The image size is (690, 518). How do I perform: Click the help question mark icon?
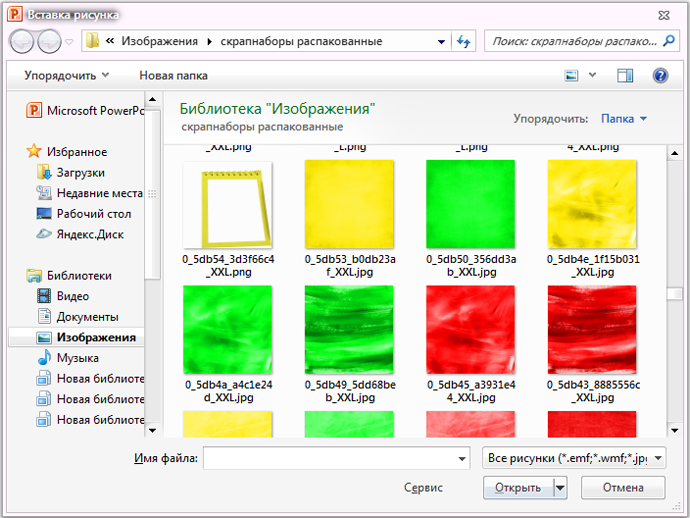pyautogui.click(x=660, y=76)
